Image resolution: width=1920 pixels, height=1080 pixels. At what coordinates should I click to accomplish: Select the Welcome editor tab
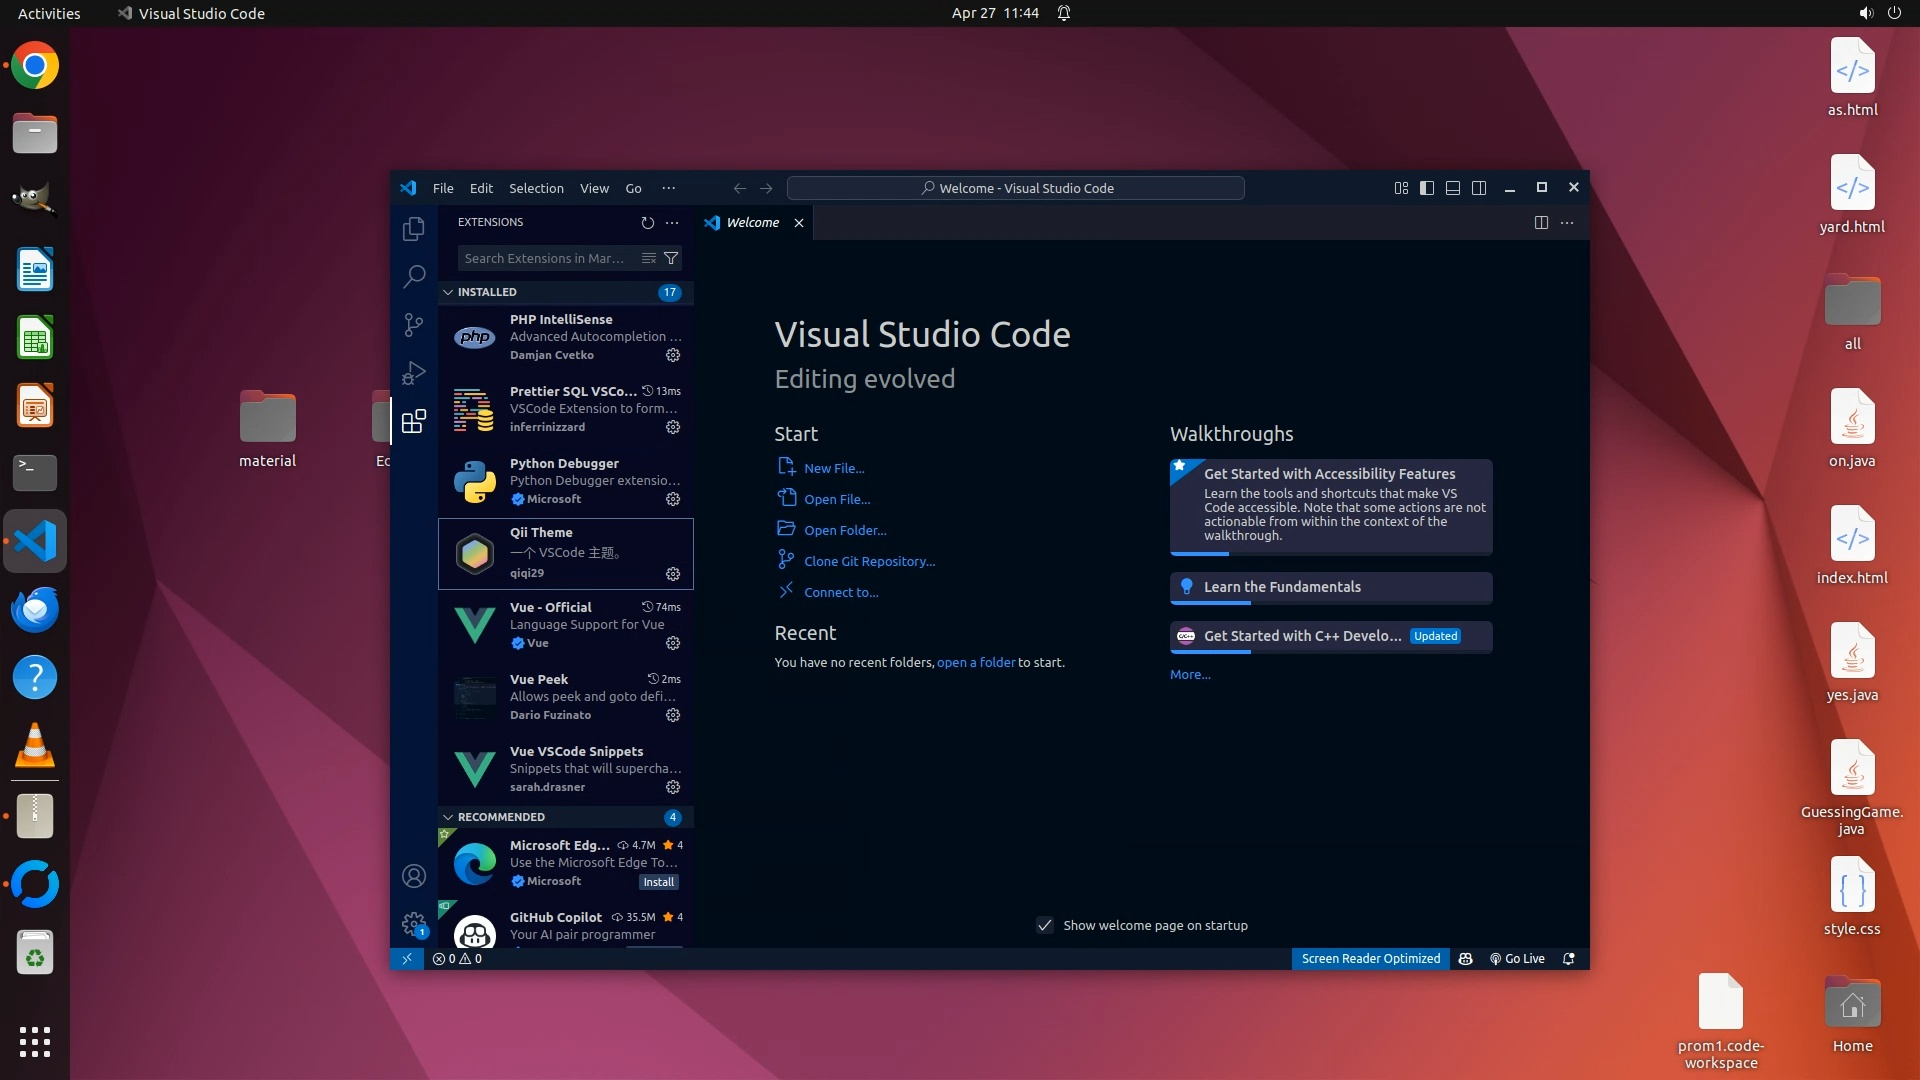click(752, 222)
